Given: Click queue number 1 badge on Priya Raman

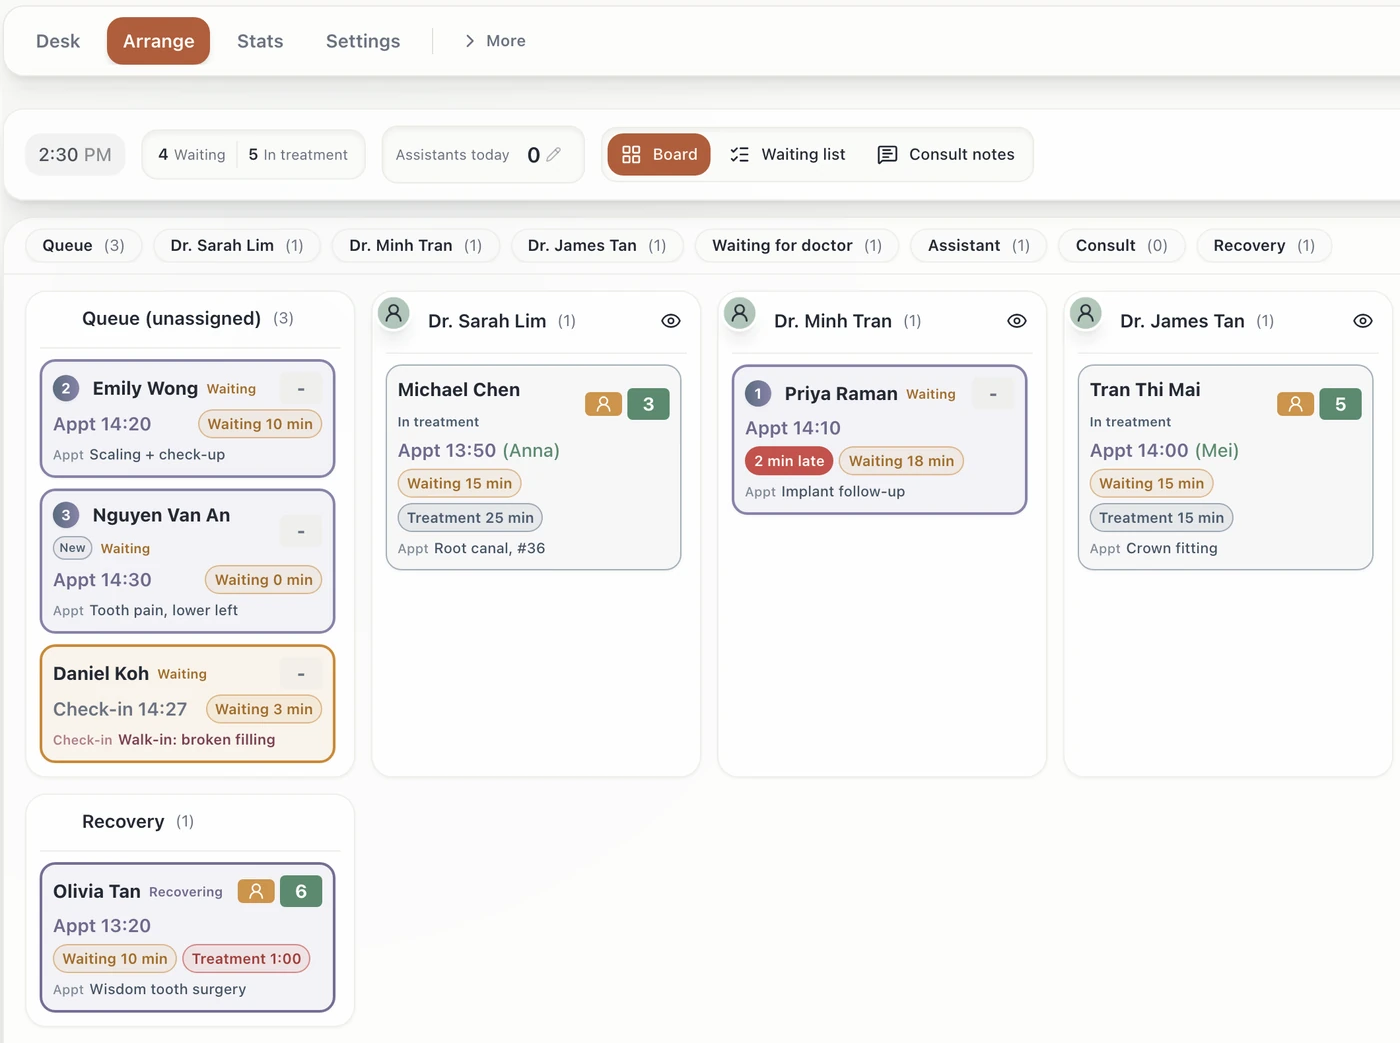Looking at the screenshot, I should point(758,394).
